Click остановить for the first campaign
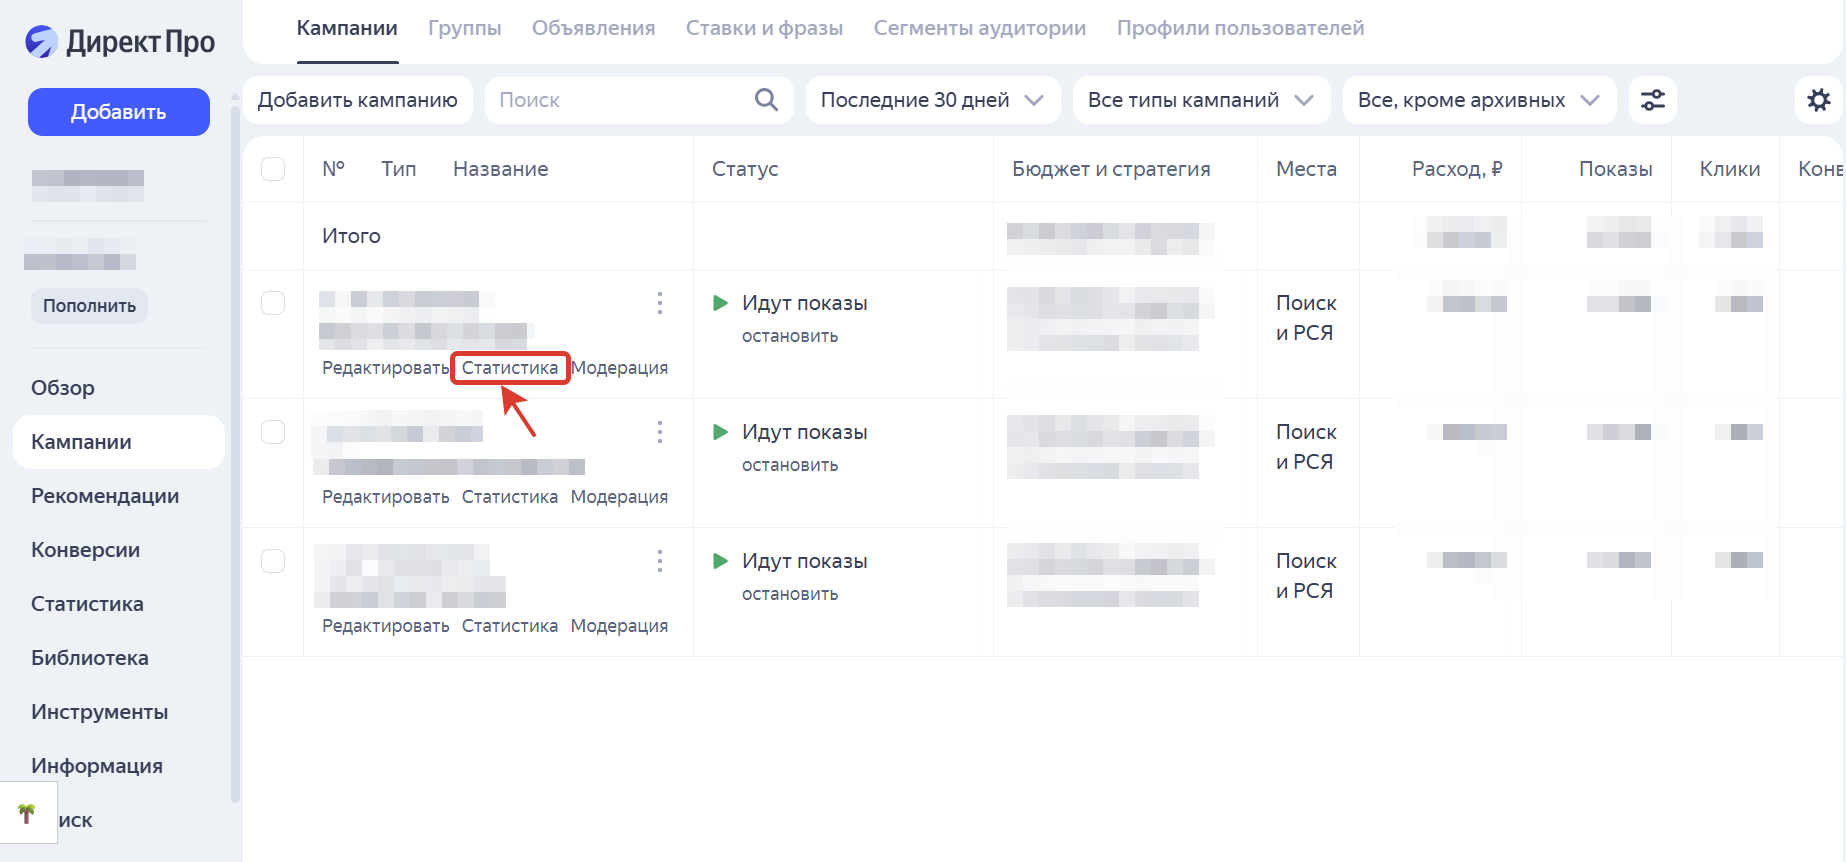Screen dimensions: 1846x862 coord(790,336)
